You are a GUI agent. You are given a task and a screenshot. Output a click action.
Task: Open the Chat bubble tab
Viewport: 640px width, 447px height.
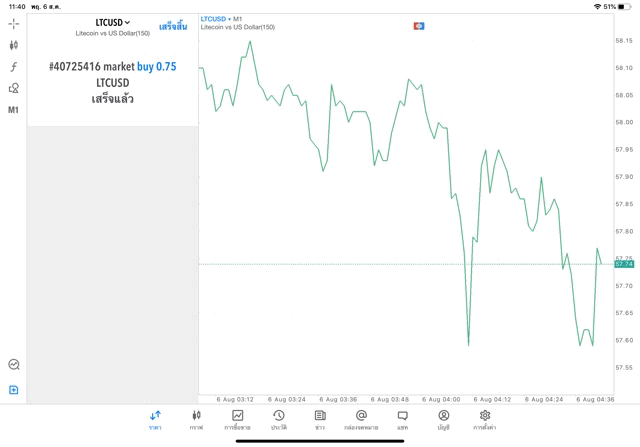(402, 419)
